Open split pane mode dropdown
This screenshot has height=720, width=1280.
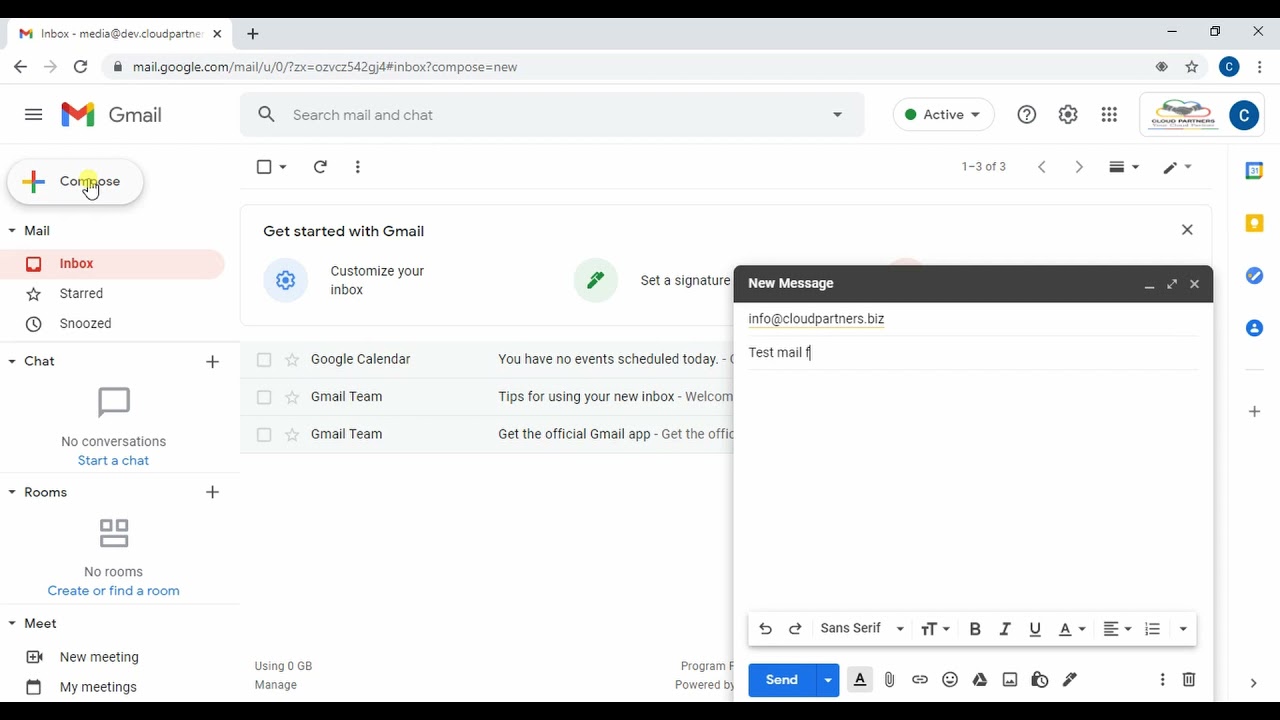click(1124, 167)
